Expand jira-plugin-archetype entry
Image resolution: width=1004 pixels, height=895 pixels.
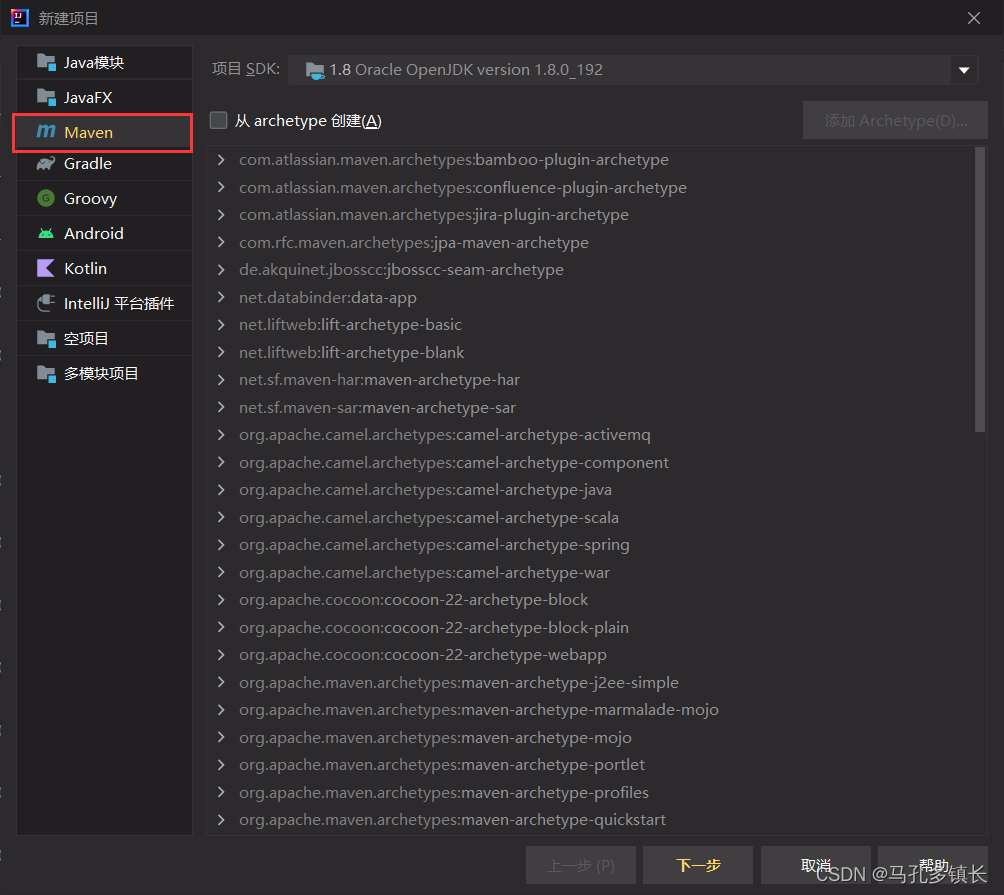pyautogui.click(x=222, y=214)
